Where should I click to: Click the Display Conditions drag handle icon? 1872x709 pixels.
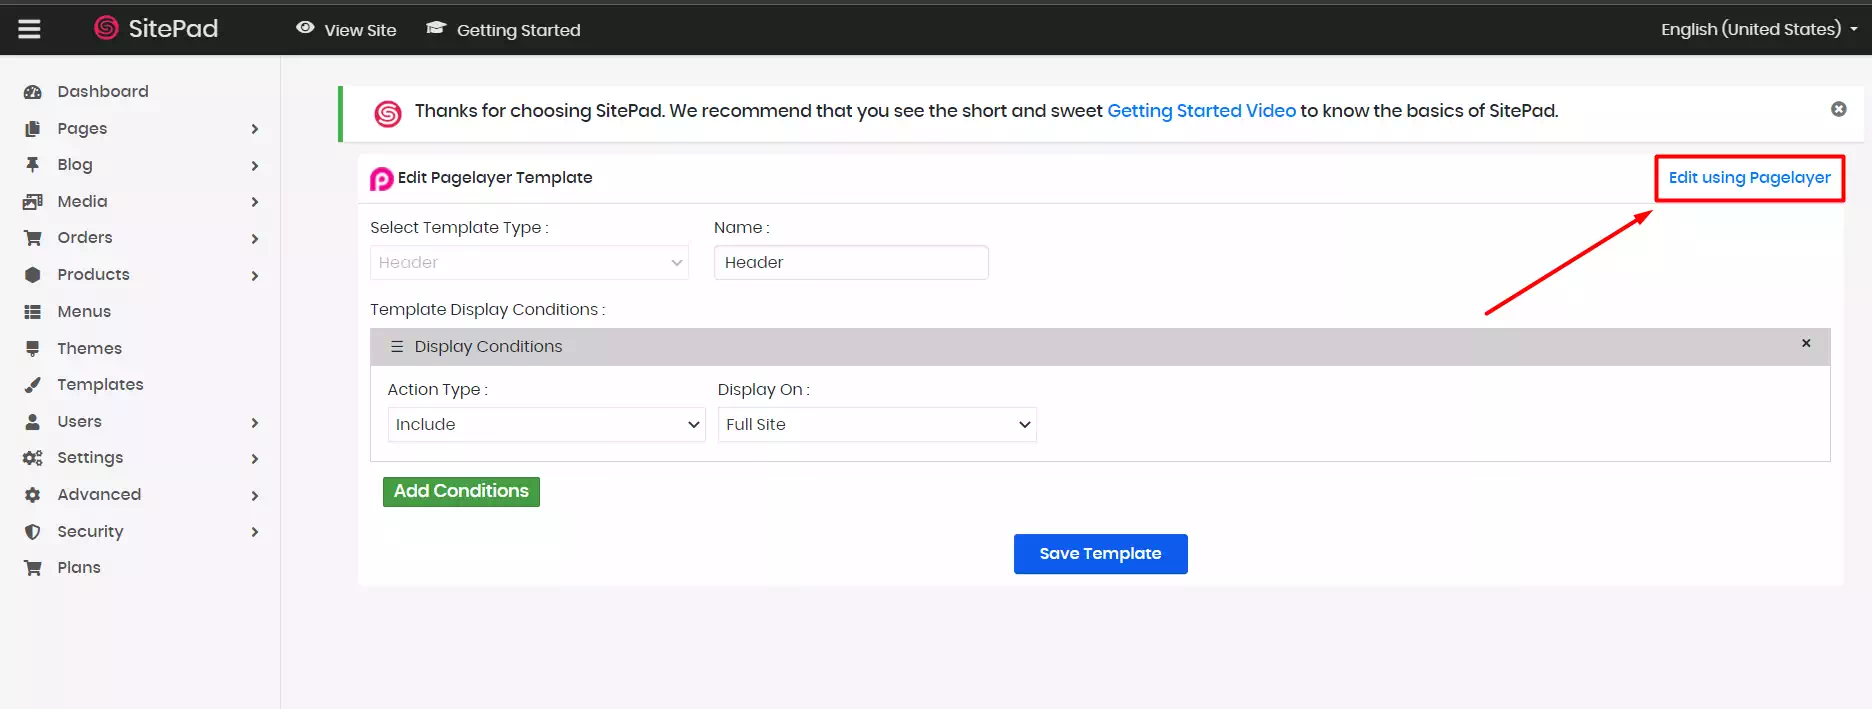(x=397, y=347)
